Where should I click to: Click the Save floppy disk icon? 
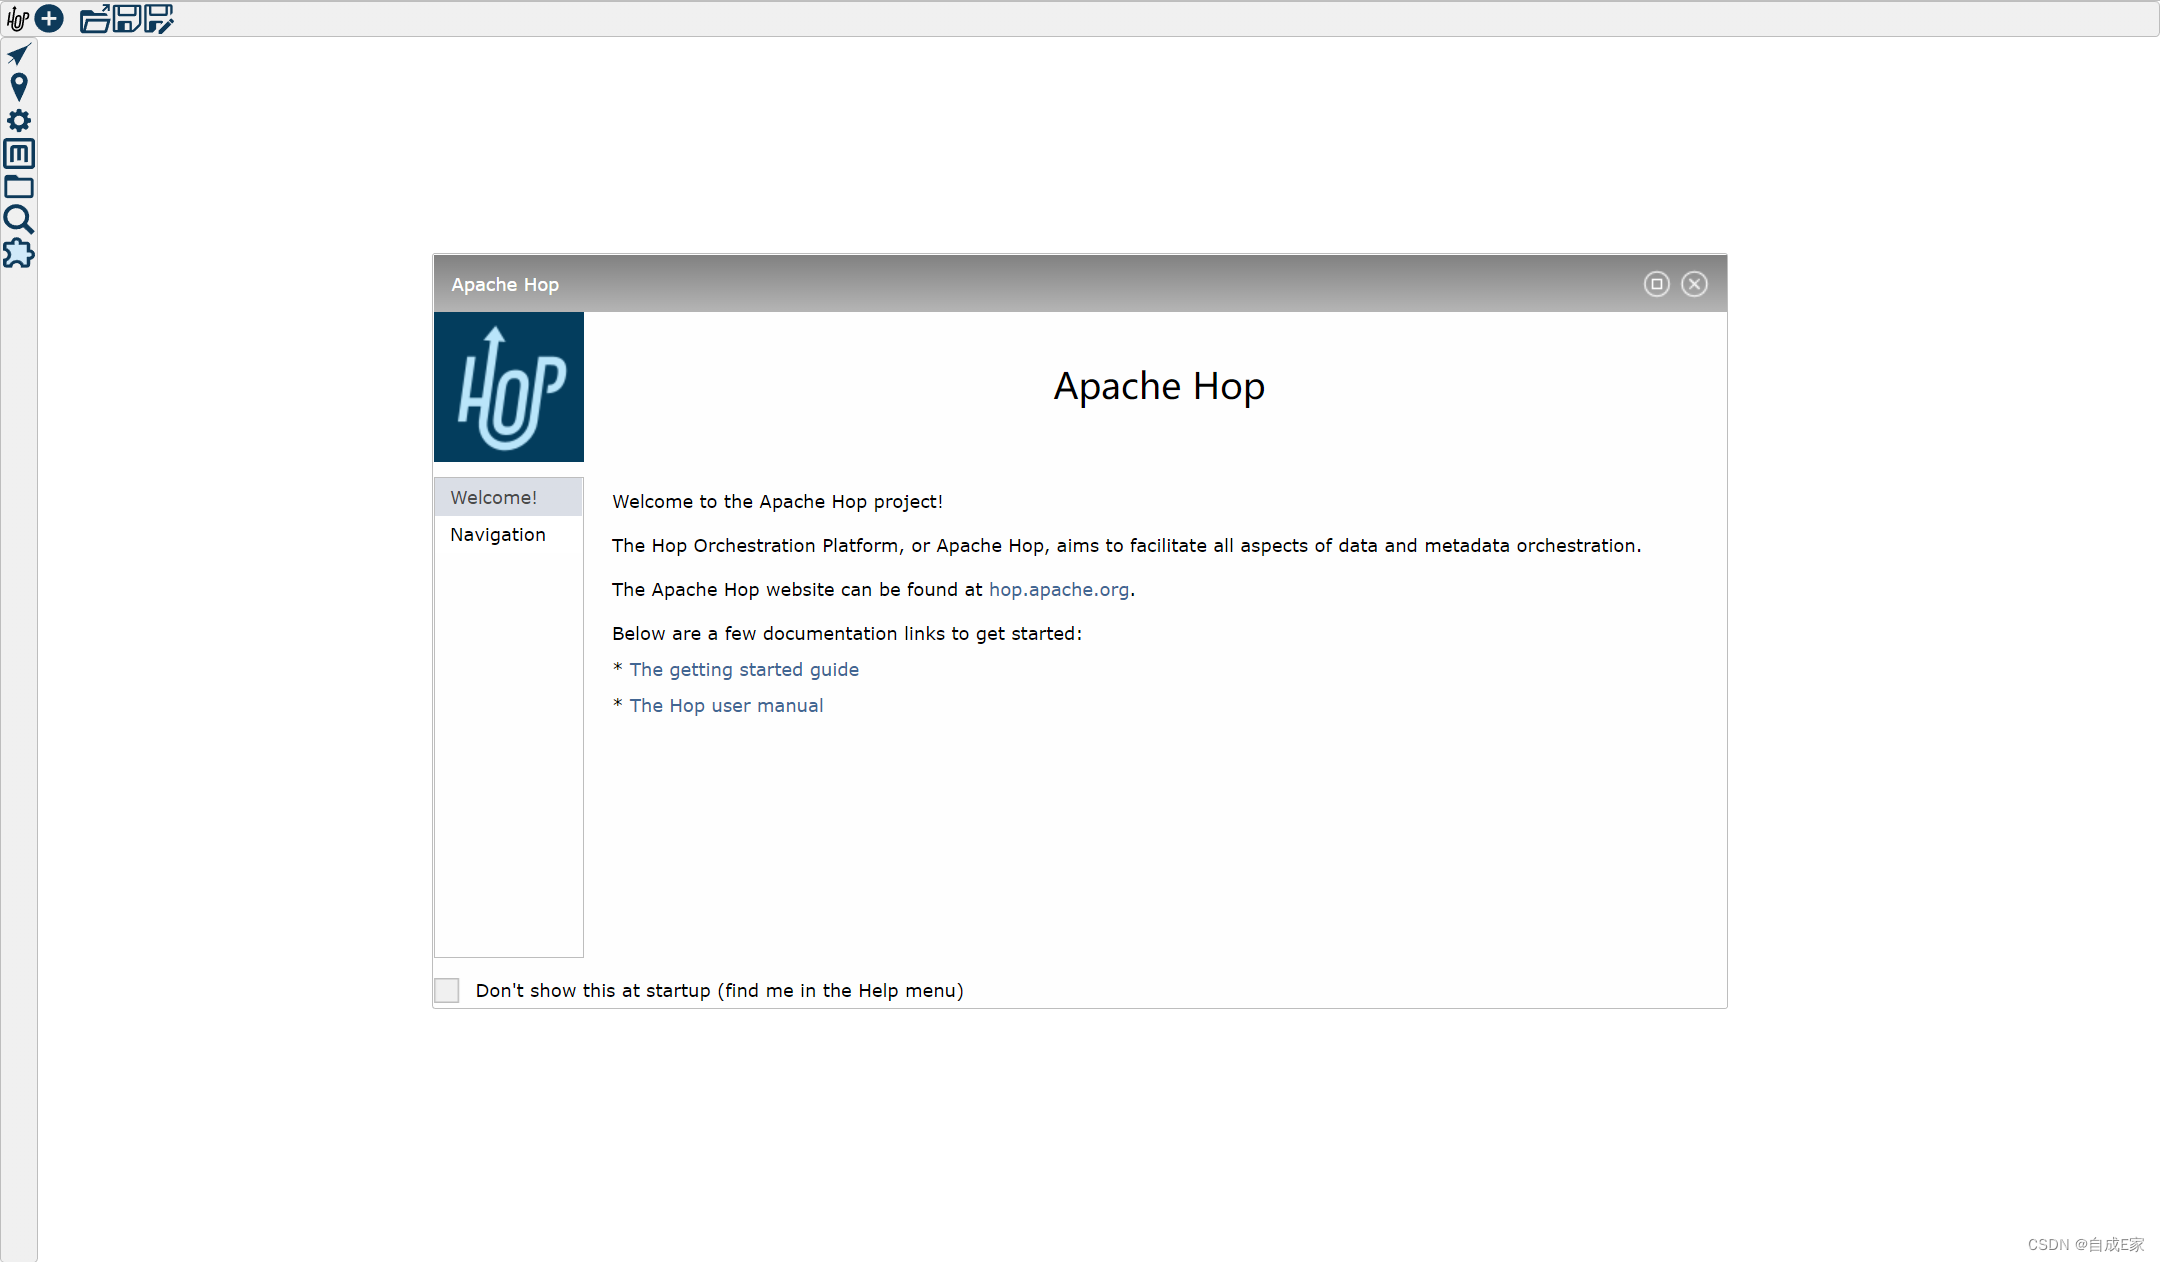[127, 19]
